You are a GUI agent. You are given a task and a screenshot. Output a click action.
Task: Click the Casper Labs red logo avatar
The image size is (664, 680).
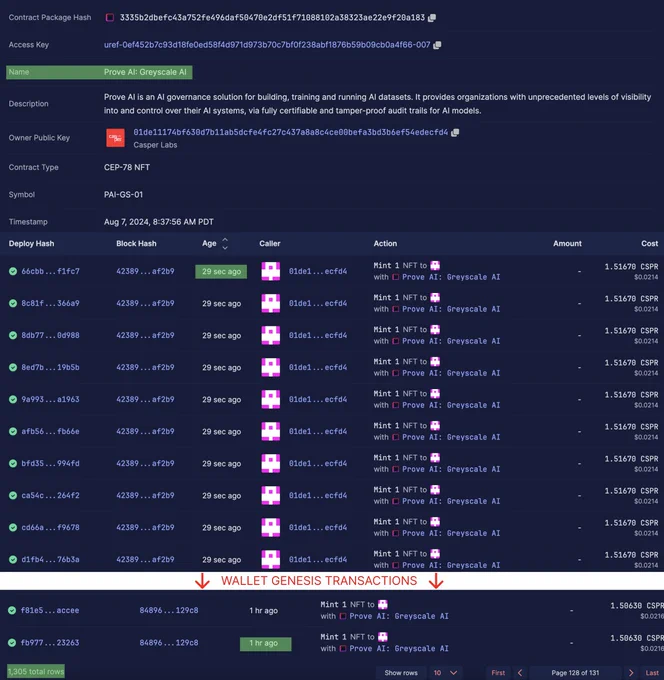115,138
